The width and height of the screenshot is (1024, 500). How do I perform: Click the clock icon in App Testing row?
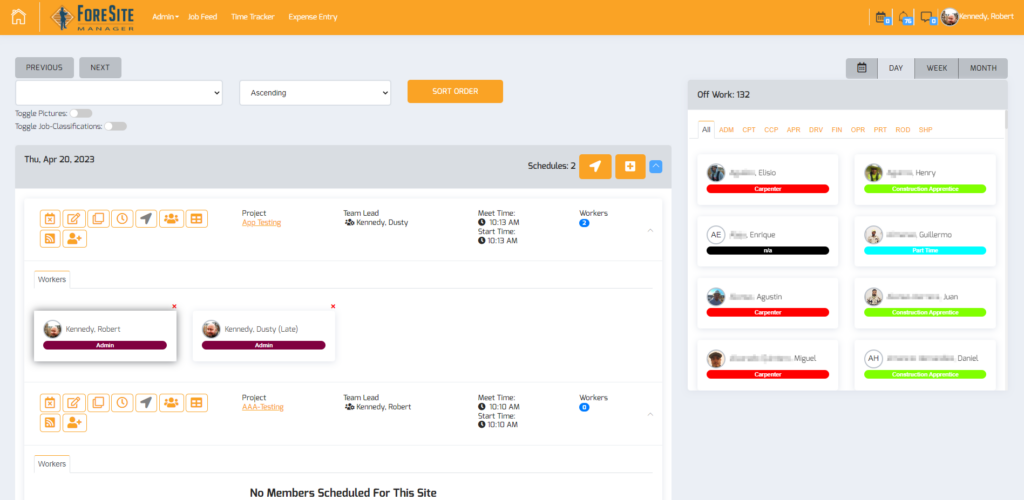[x=121, y=219]
